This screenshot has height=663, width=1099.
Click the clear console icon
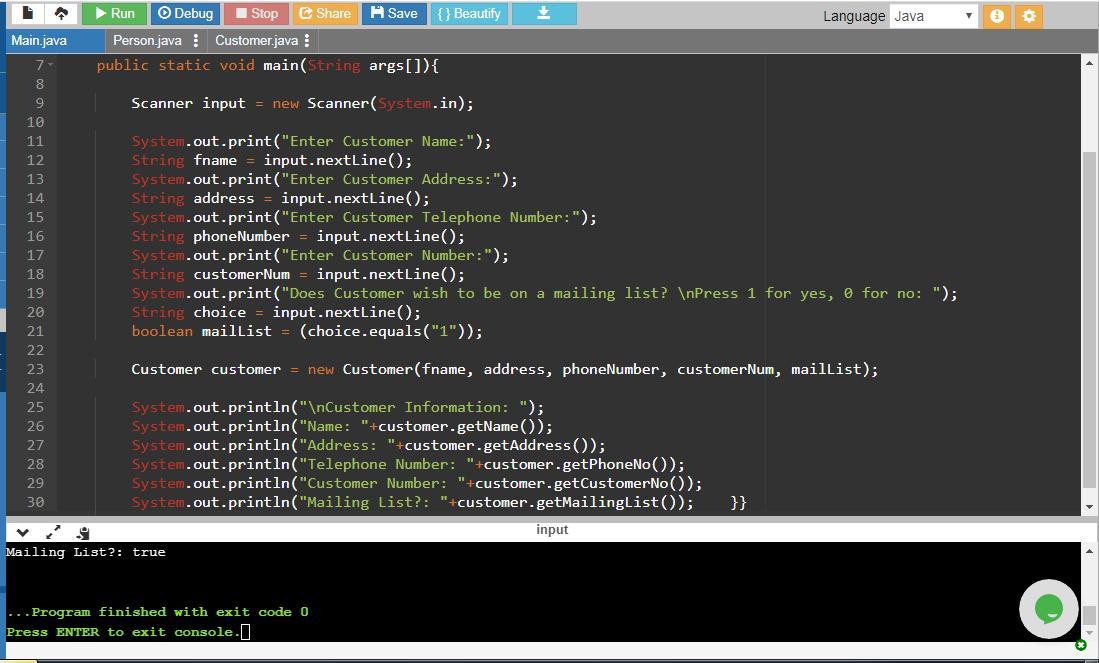(x=83, y=532)
